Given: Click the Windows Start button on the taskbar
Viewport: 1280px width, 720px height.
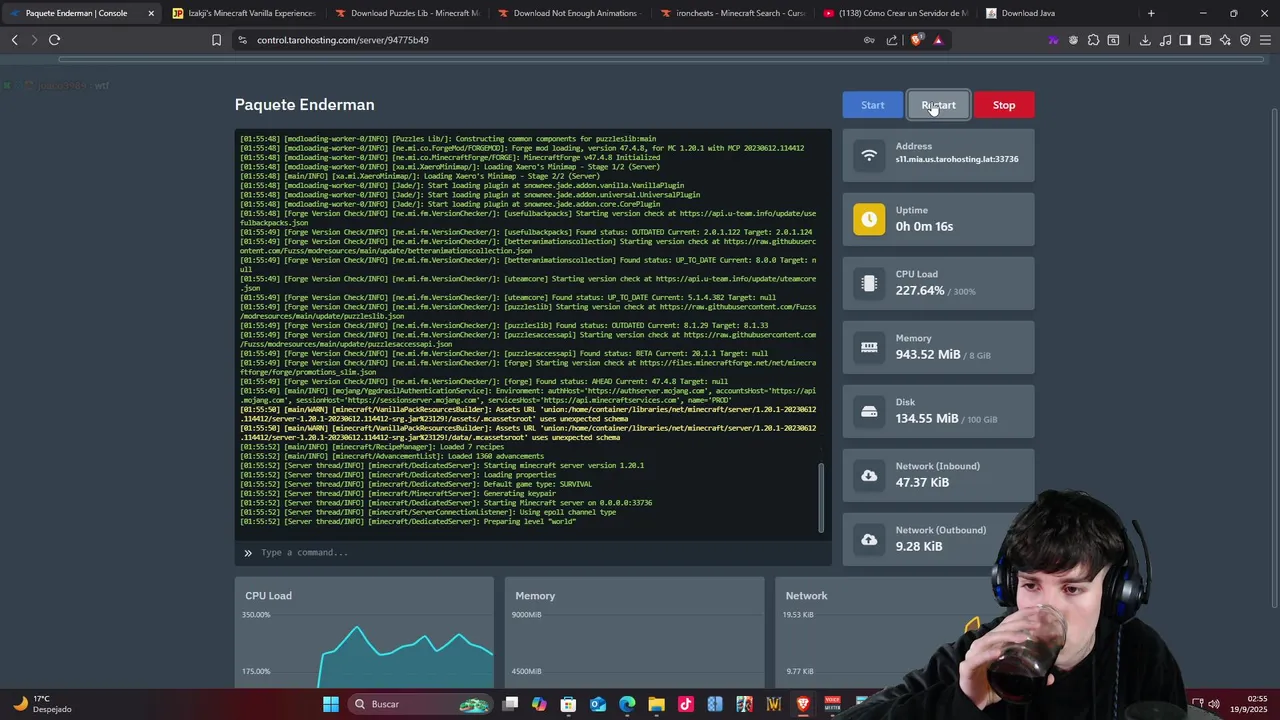Looking at the screenshot, I should [330, 704].
